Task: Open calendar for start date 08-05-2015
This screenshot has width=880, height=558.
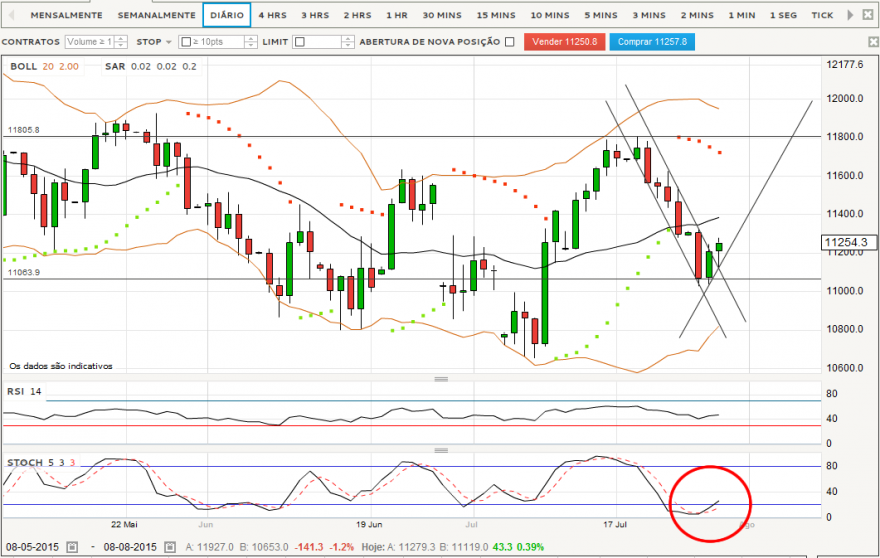Action: (x=72, y=547)
